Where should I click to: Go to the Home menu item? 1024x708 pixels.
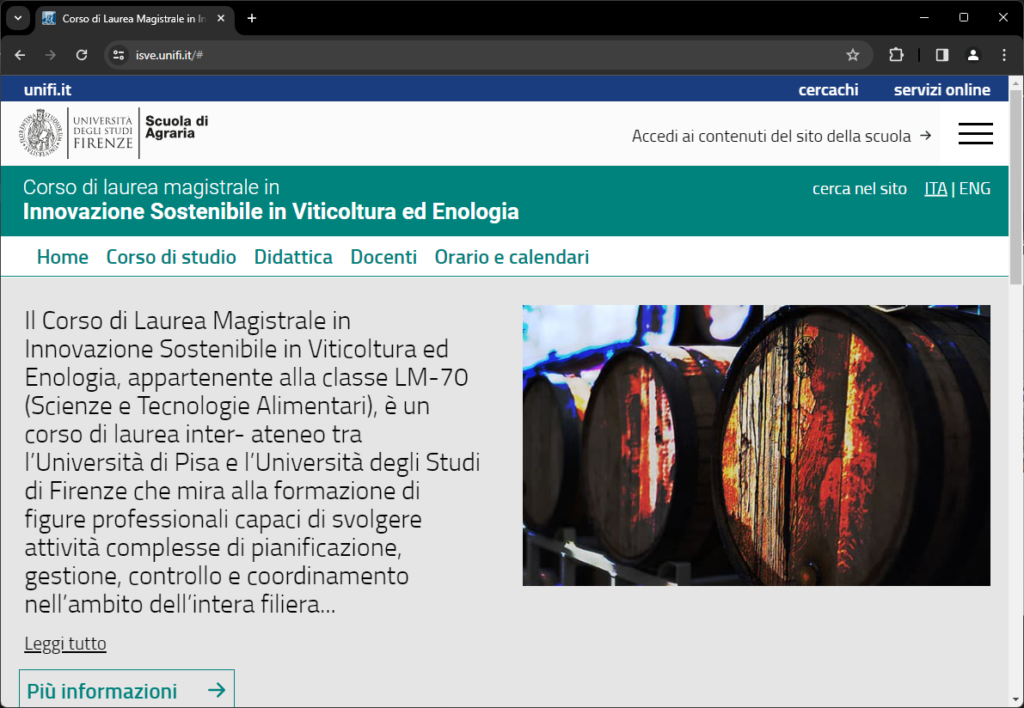click(x=63, y=257)
